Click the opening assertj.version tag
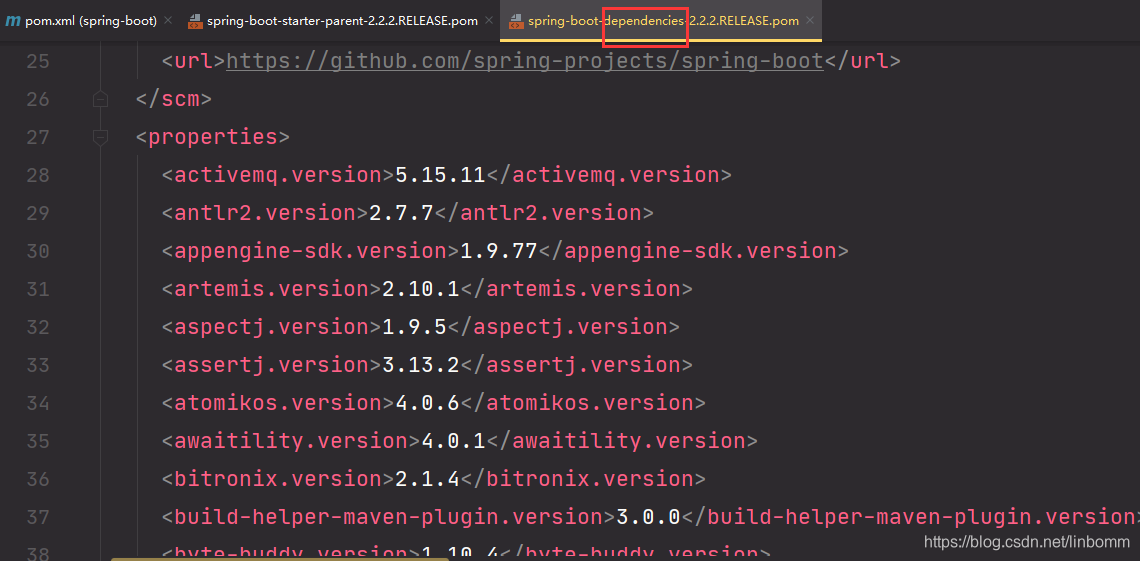The image size is (1140, 561). tap(271, 364)
